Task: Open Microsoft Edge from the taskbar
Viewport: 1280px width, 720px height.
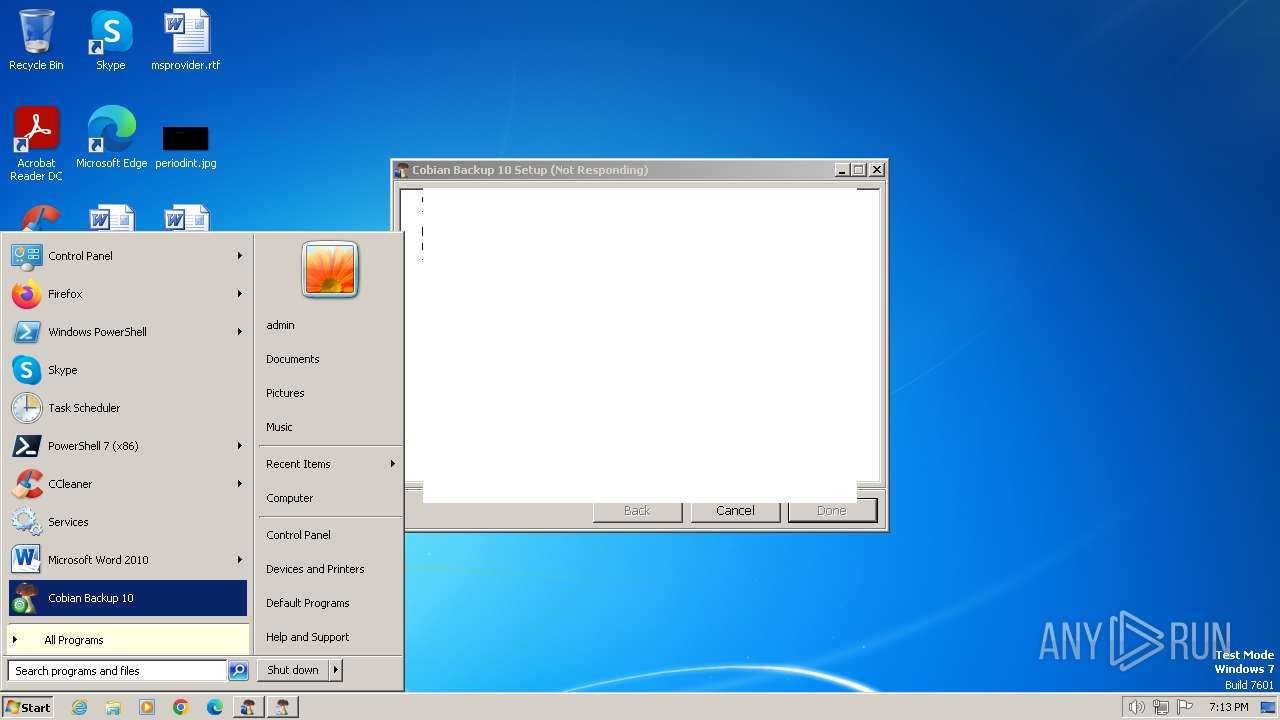Action: click(215, 707)
